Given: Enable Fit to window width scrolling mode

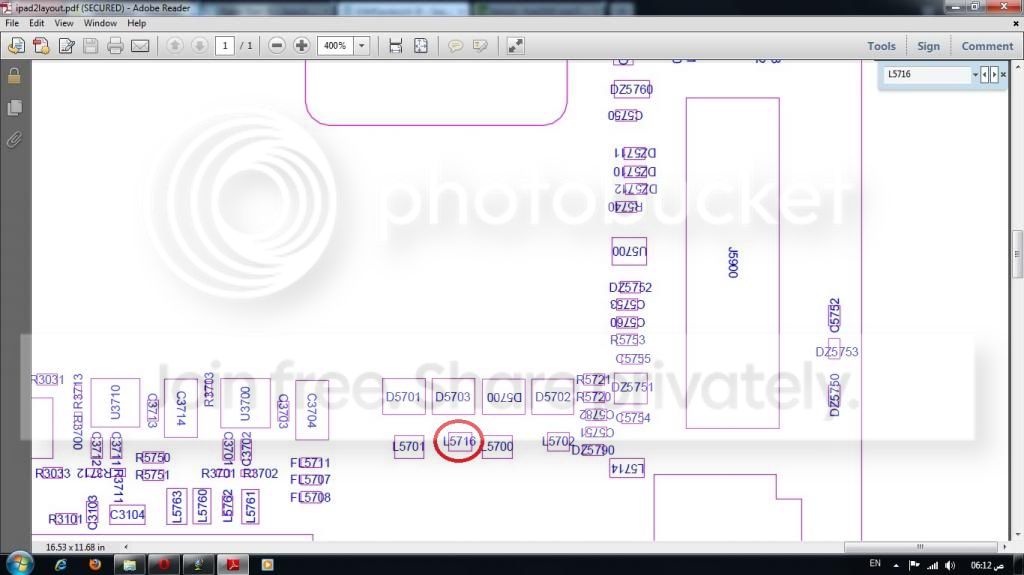Looking at the screenshot, I should pyautogui.click(x=395, y=46).
